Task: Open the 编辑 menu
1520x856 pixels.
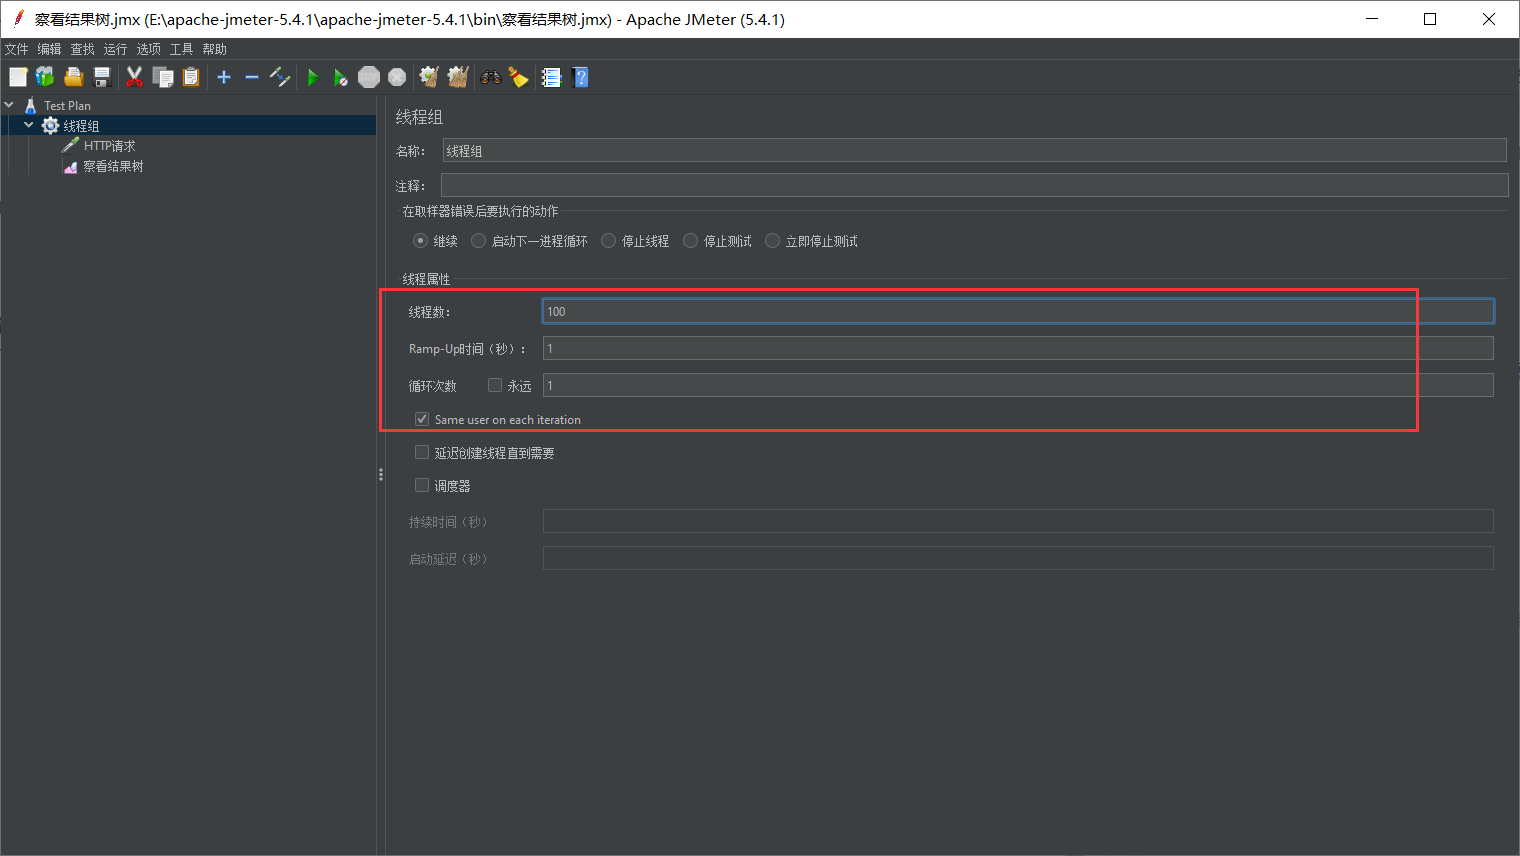Action: pyautogui.click(x=49, y=49)
